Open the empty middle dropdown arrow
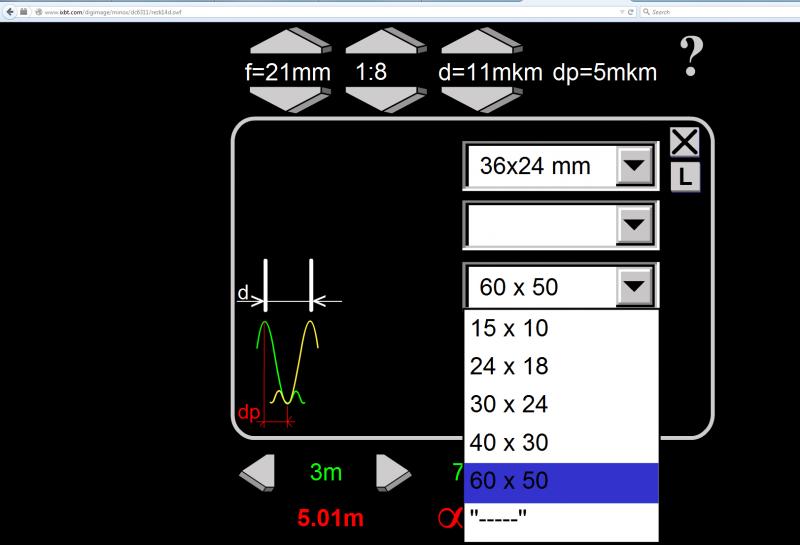800x545 pixels. click(635, 225)
